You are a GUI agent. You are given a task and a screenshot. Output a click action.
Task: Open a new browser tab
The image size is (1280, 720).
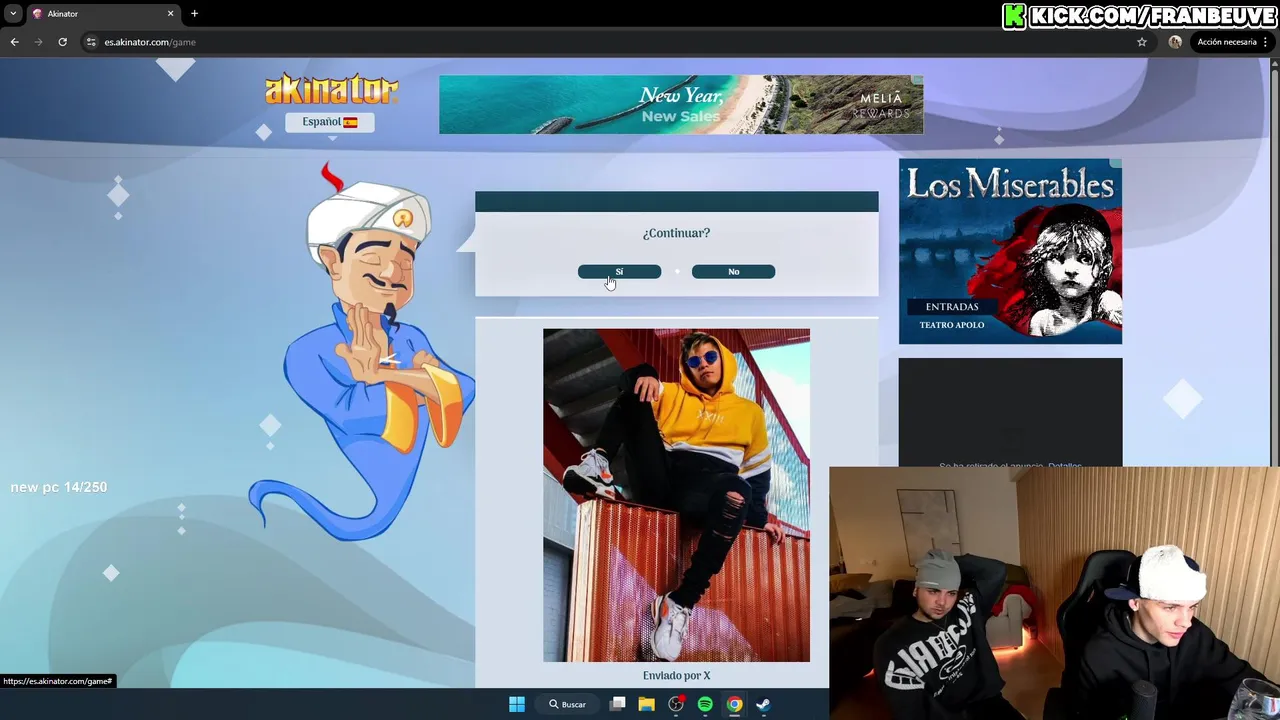[x=194, y=14]
